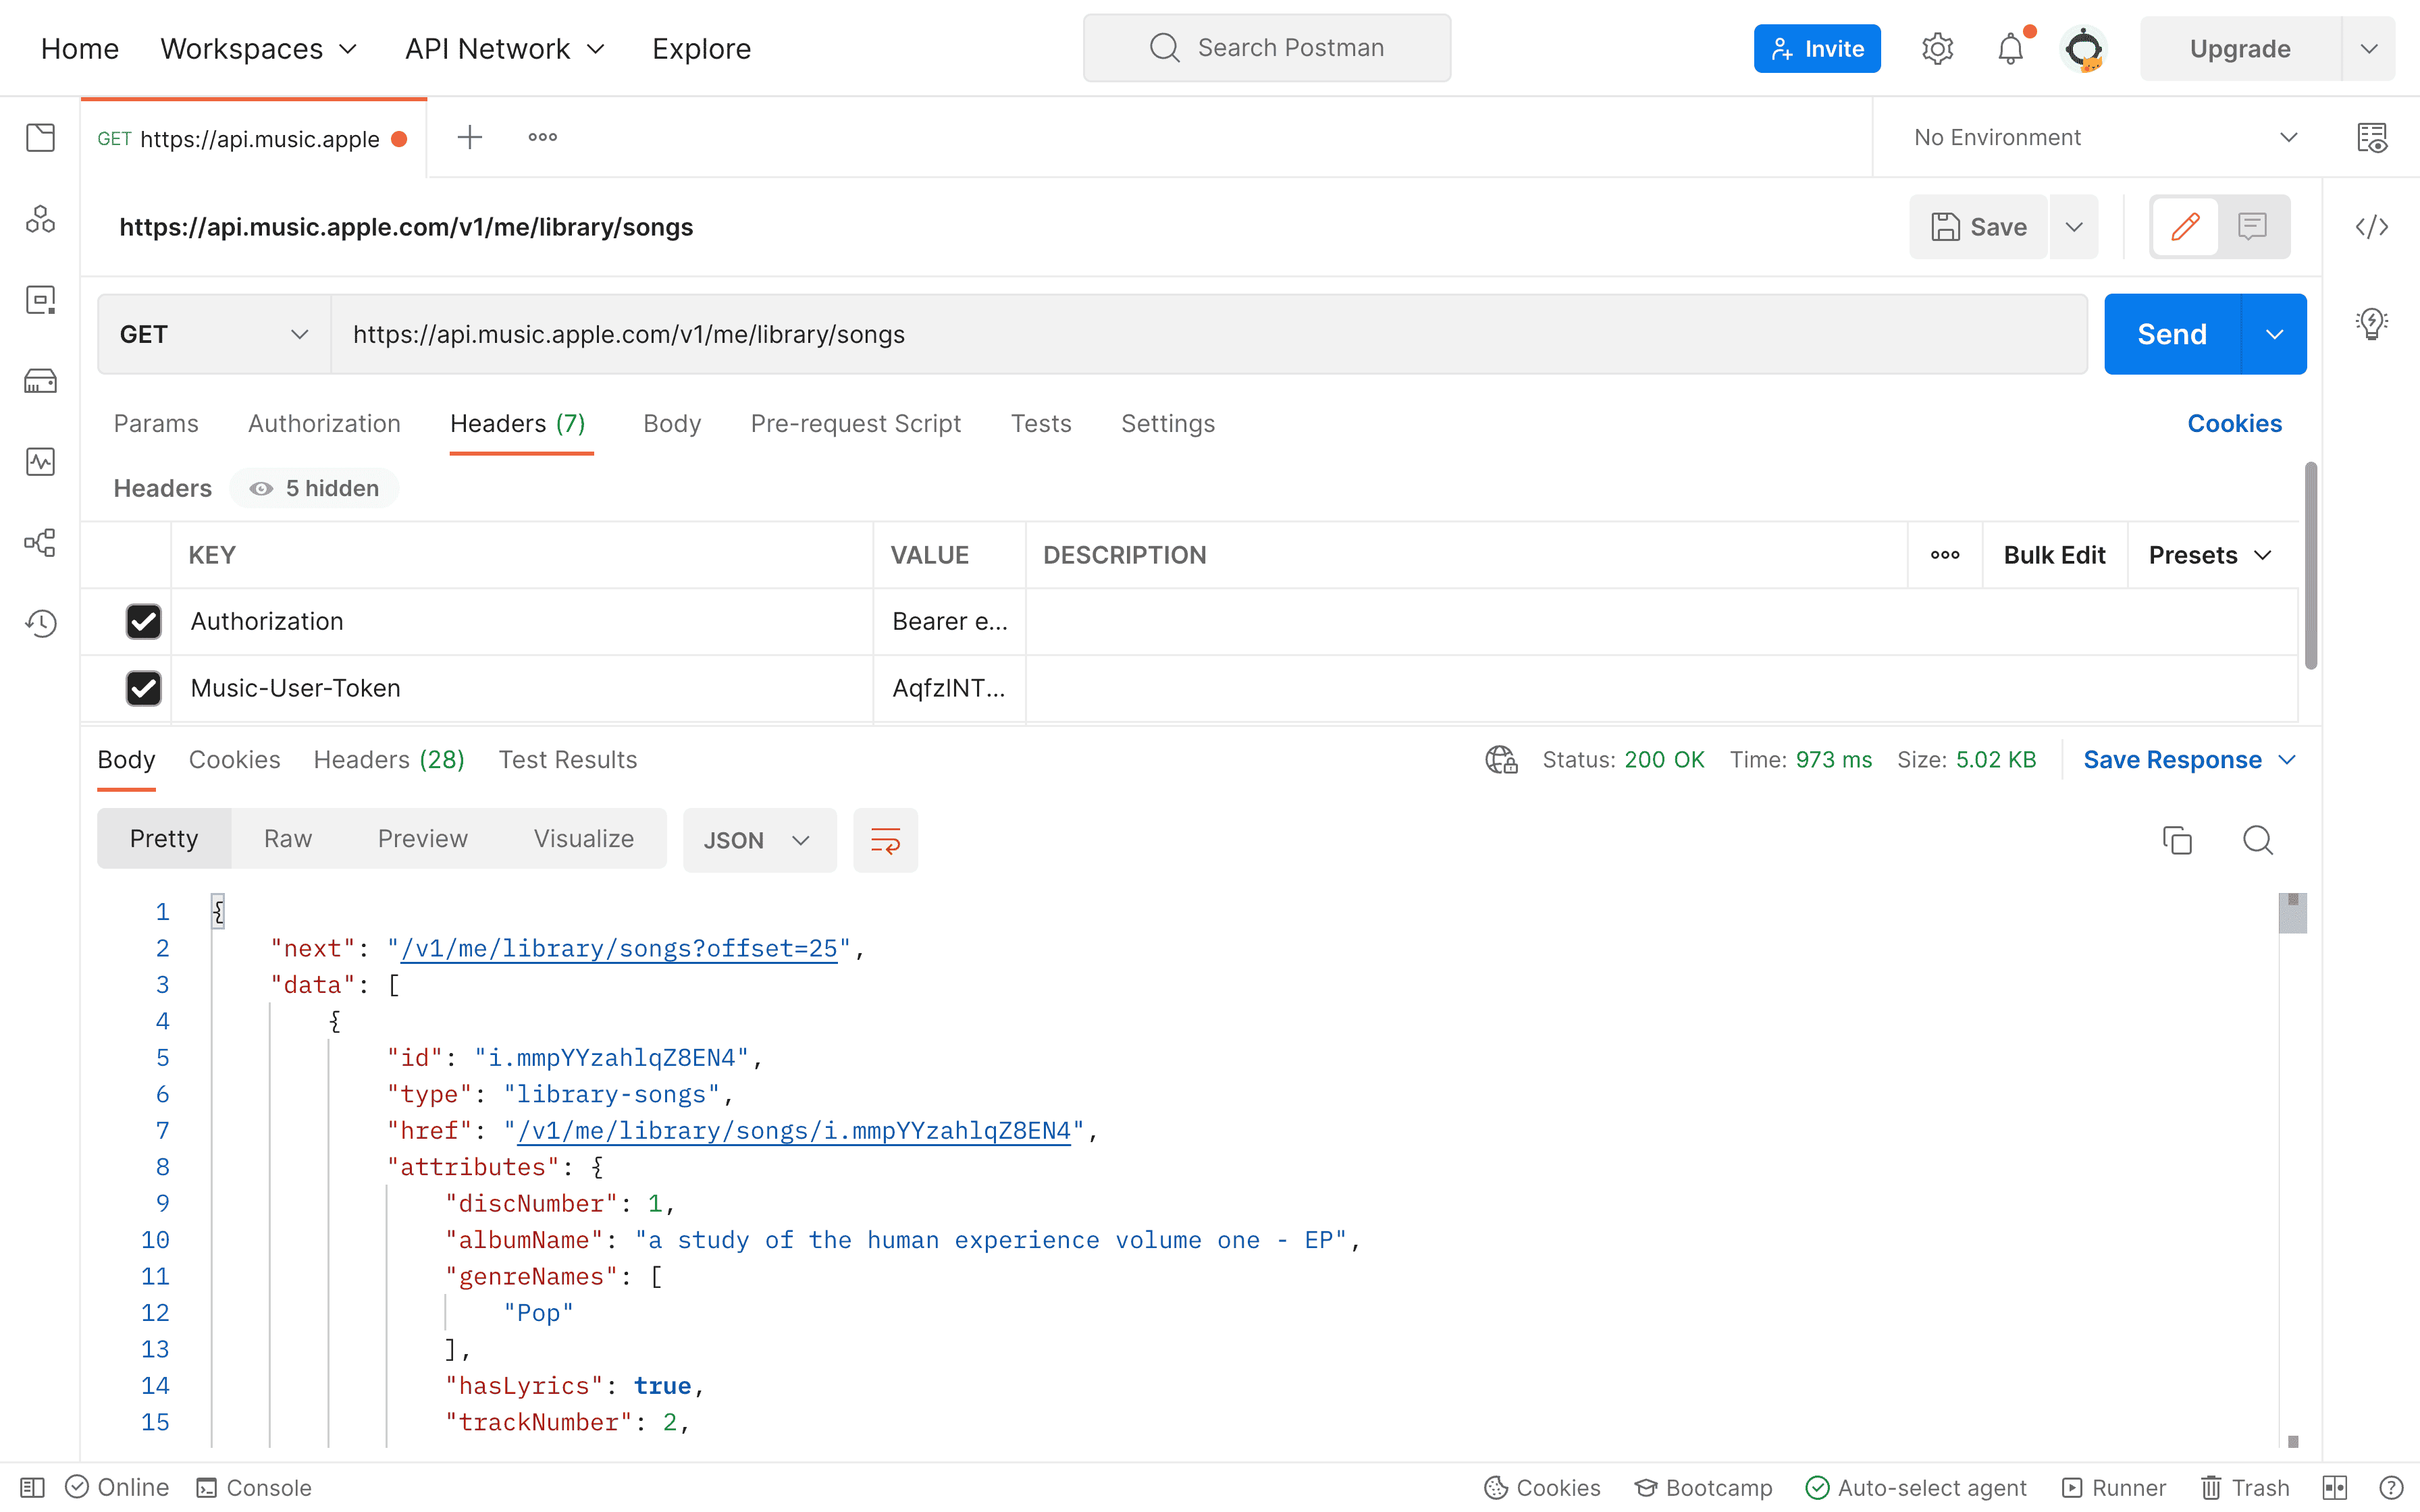Copy response body with copy icon
Screen dimensions: 2420x1512
click(2176, 840)
